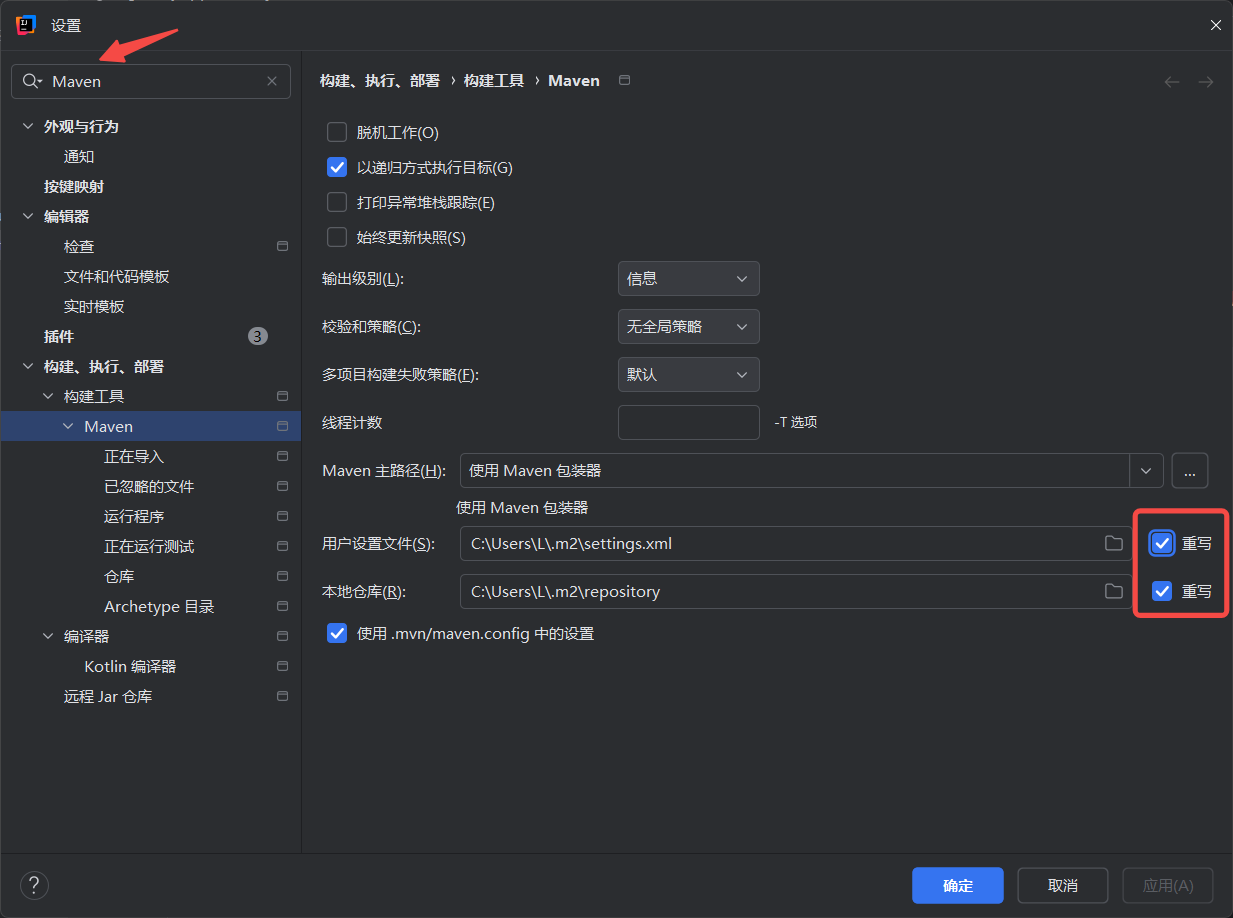Image resolution: width=1233 pixels, height=918 pixels.
Task: Click the project icon beside 仓库 row
Action: point(282,576)
